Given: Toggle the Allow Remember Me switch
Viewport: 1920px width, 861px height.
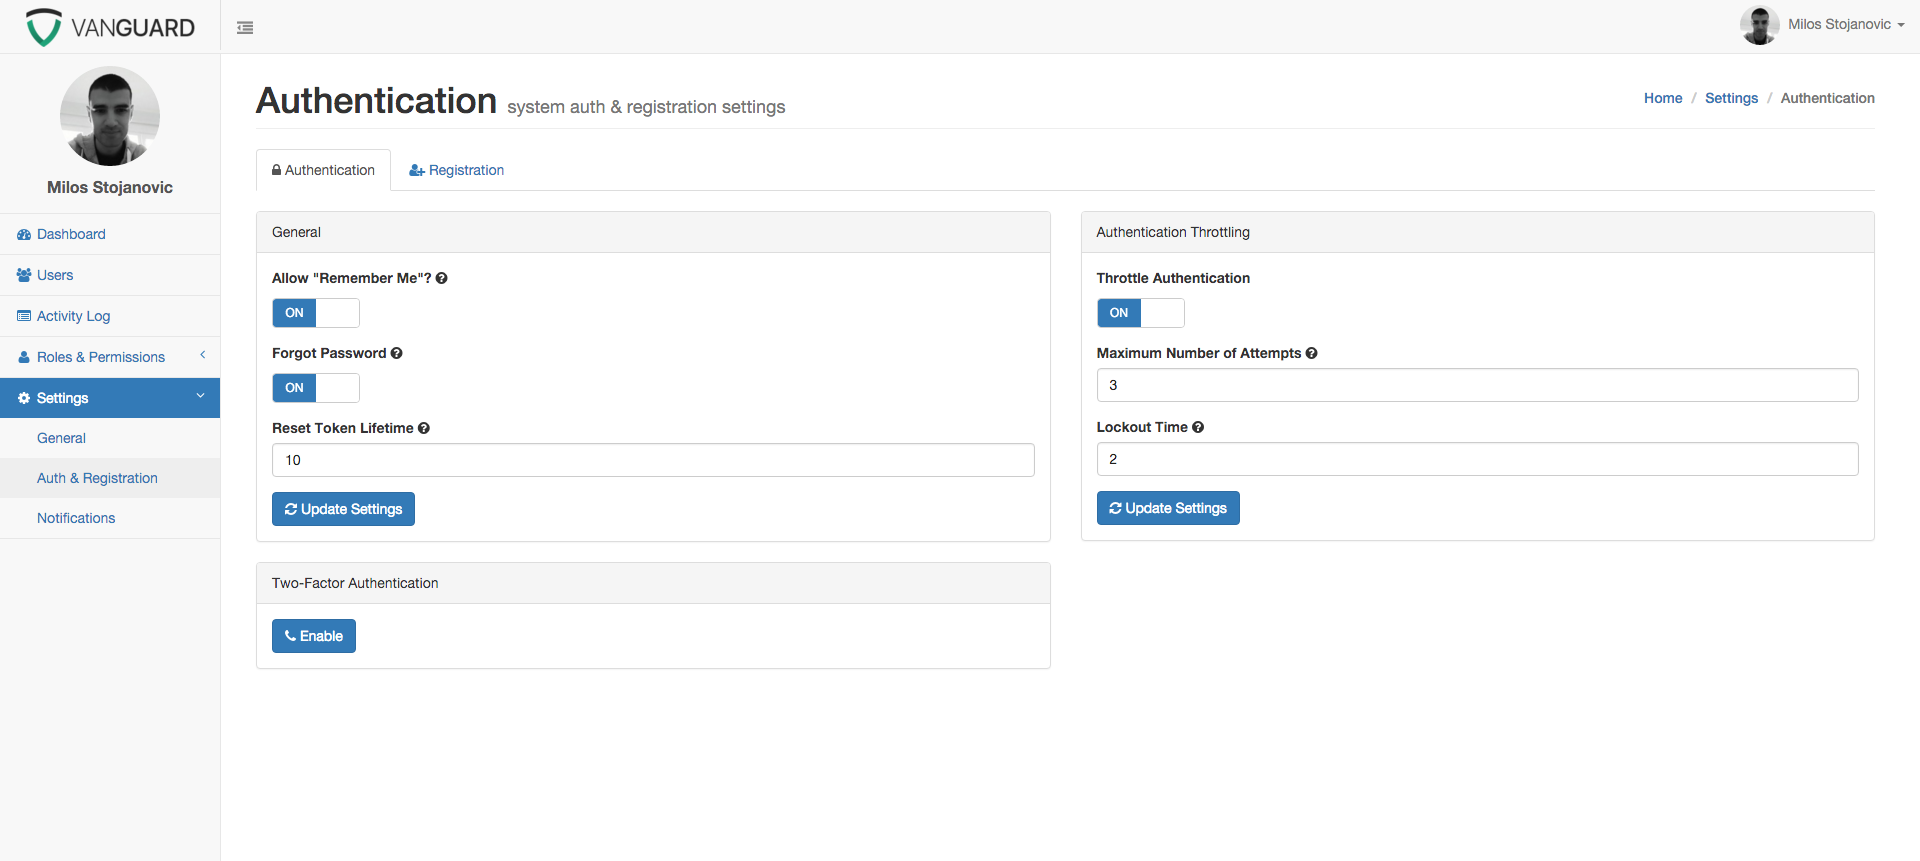Looking at the screenshot, I should 316,313.
